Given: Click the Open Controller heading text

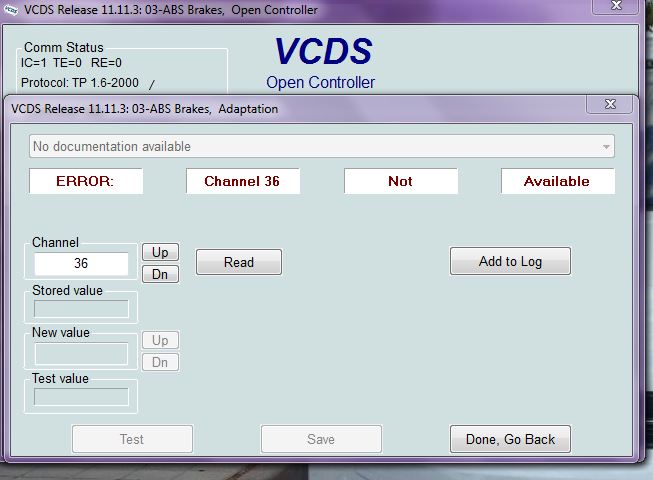Looking at the screenshot, I should point(321,82).
